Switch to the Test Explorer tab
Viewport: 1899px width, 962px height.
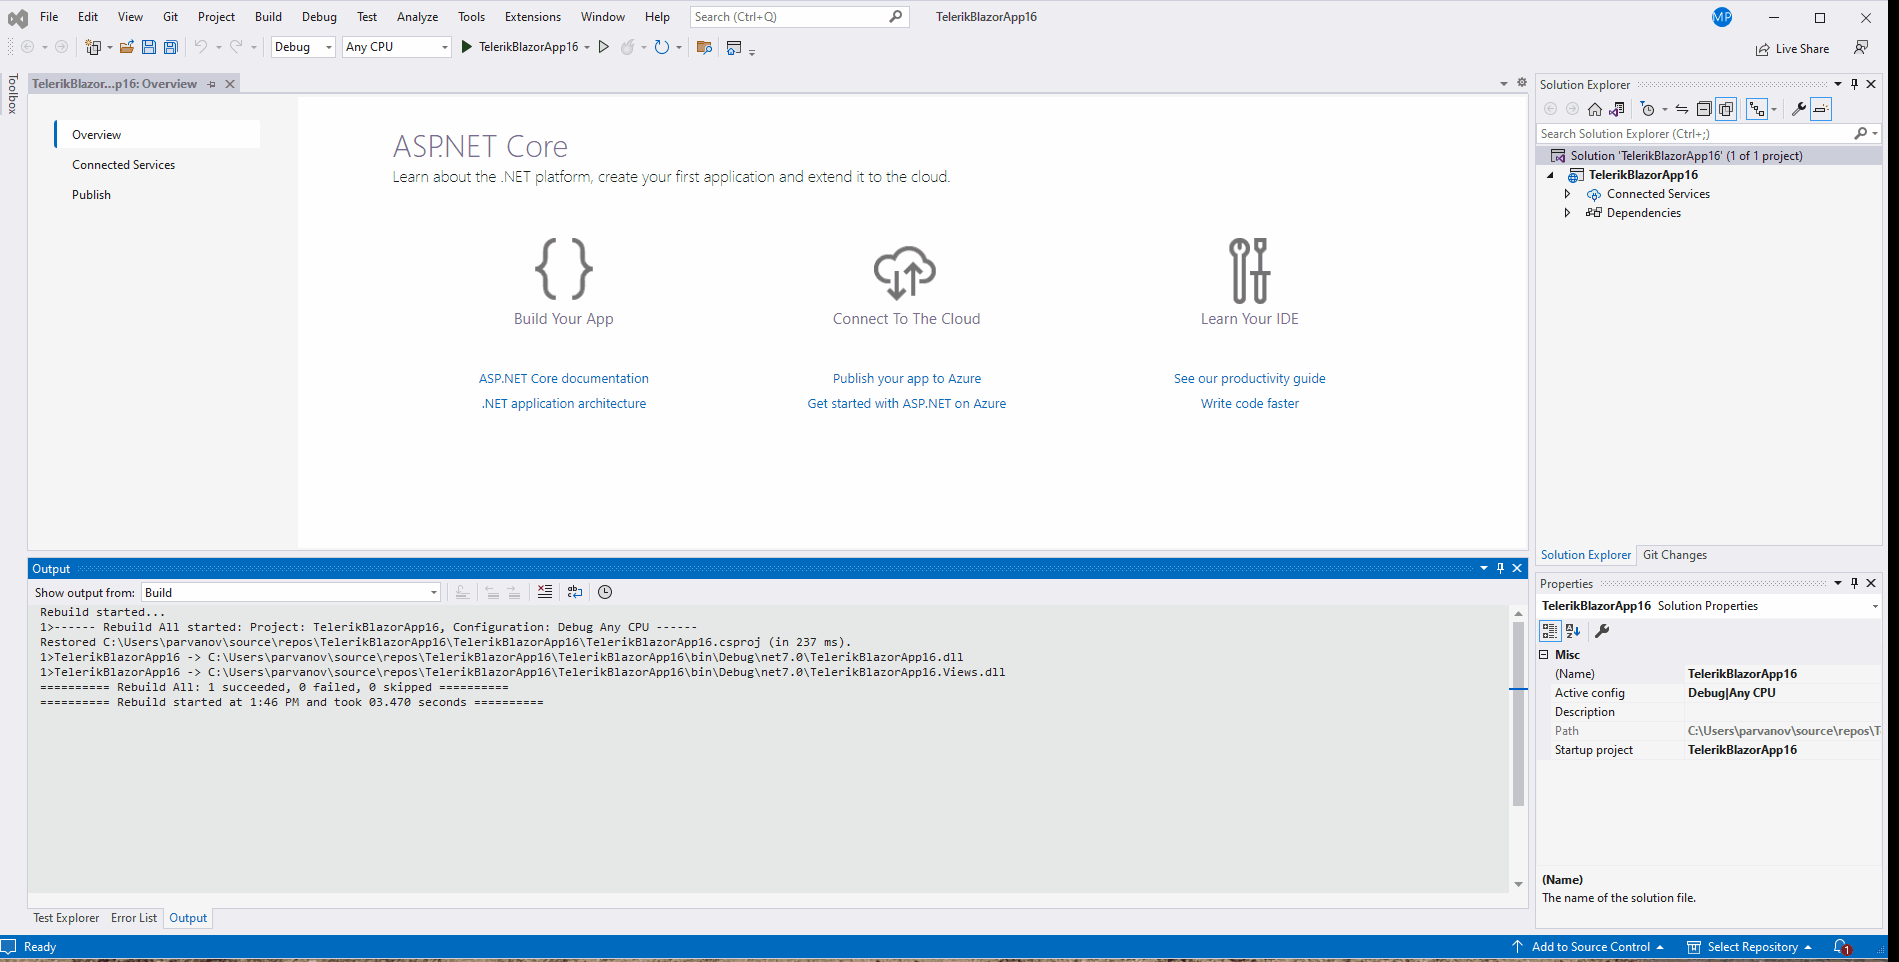coord(66,918)
